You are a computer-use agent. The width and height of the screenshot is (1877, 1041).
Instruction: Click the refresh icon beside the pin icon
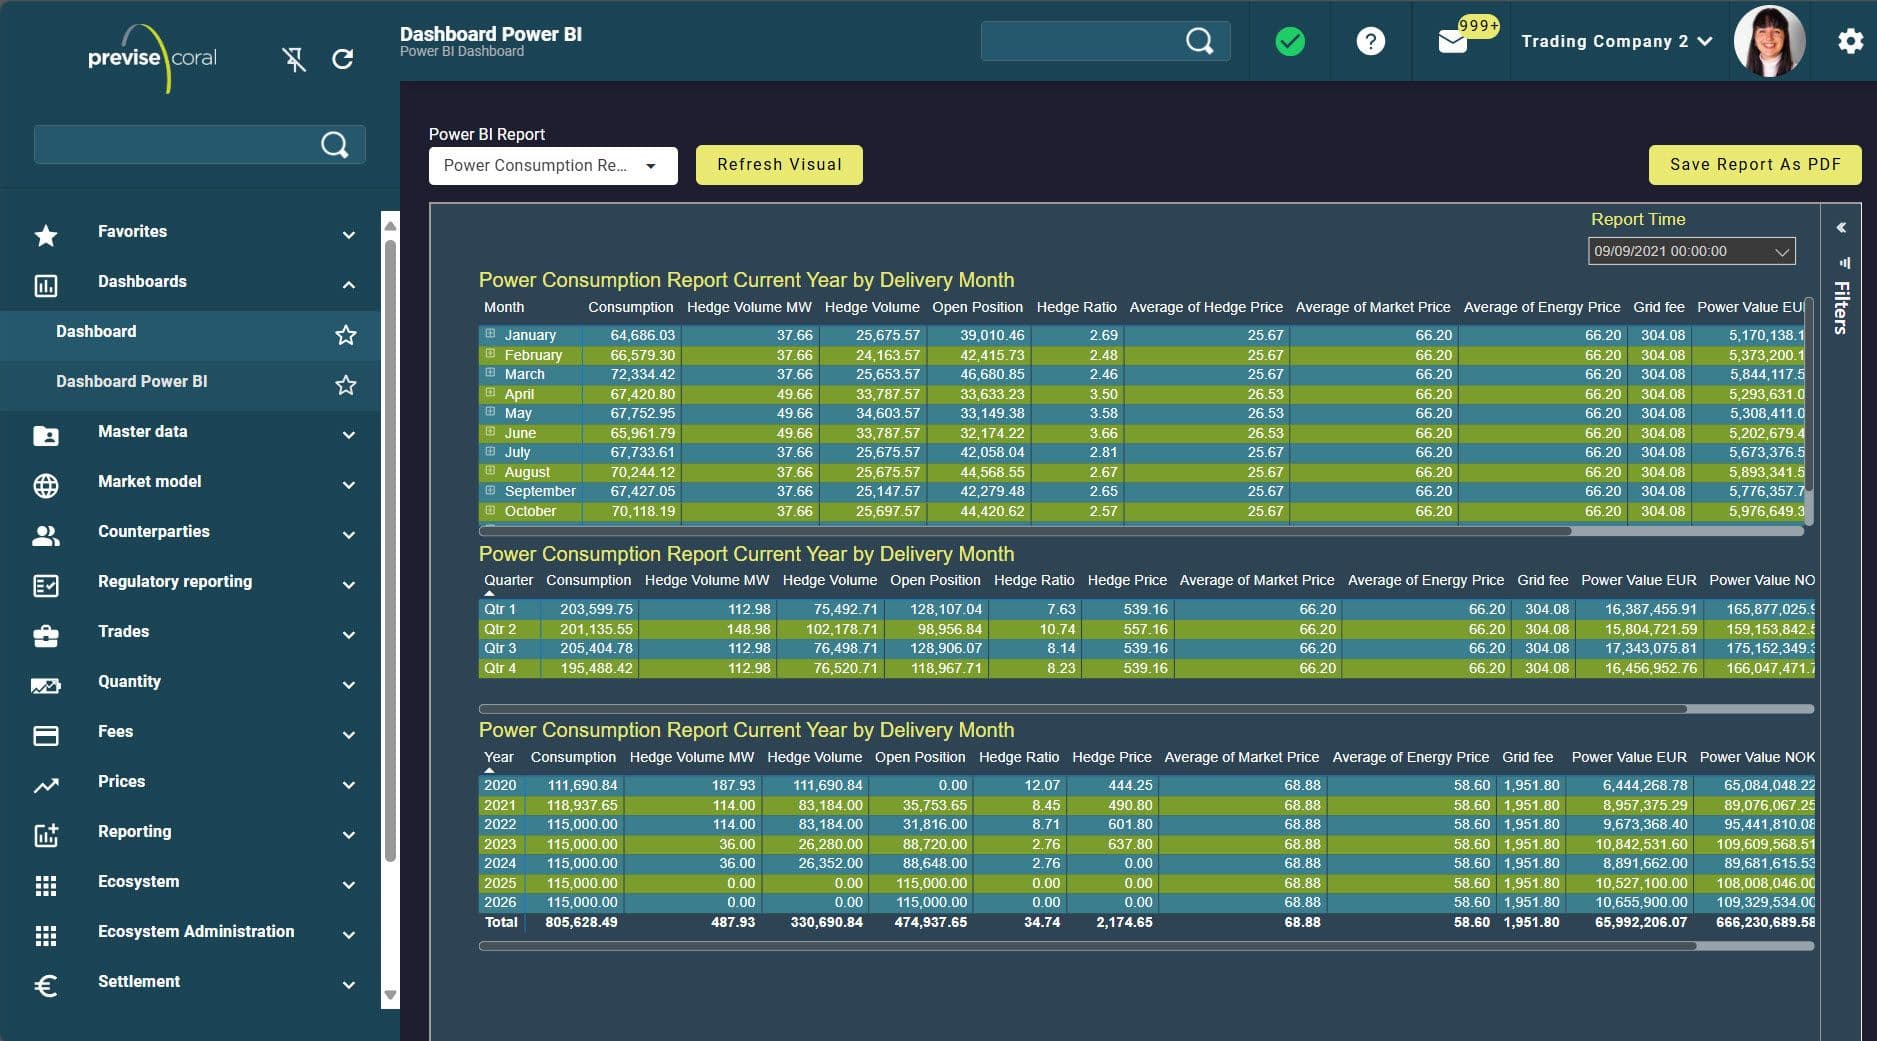click(342, 58)
